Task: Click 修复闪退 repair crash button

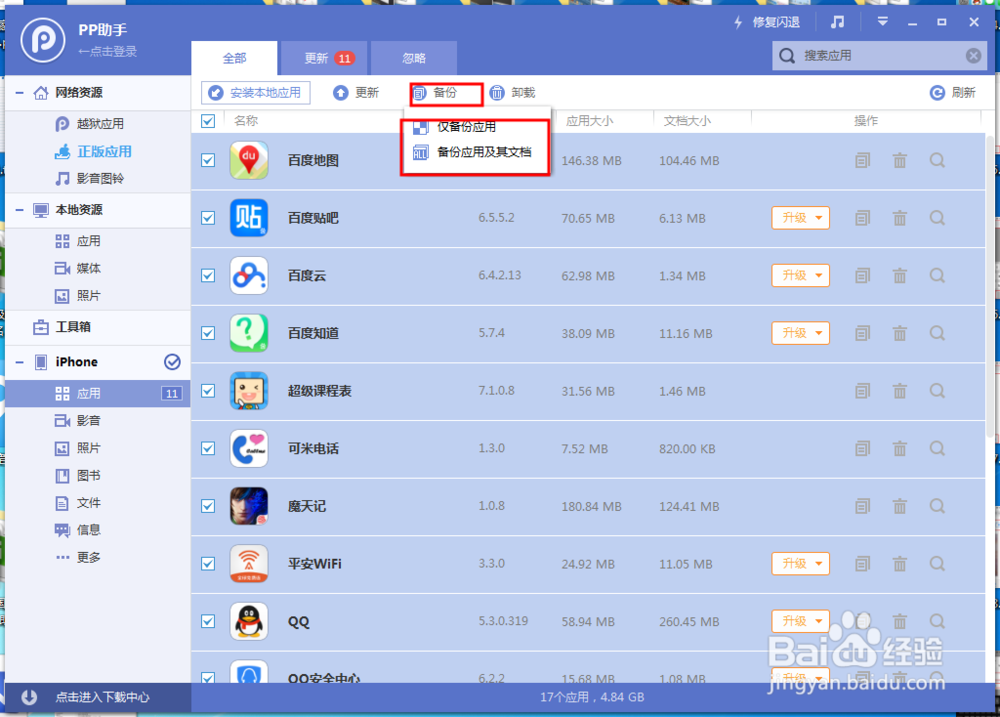Action: pos(767,22)
